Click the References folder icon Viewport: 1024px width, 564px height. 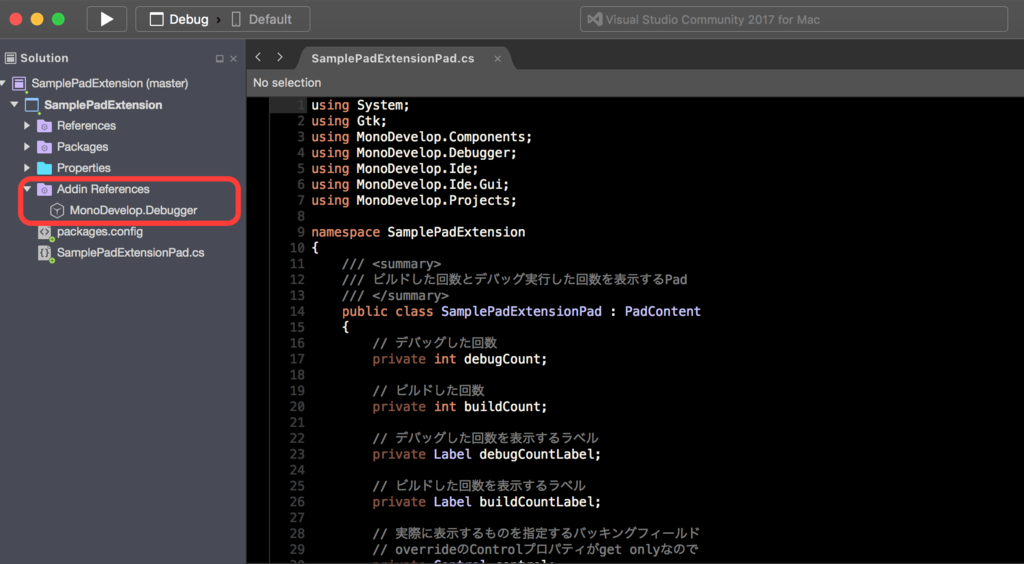pyautogui.click(x=44, y=126)
